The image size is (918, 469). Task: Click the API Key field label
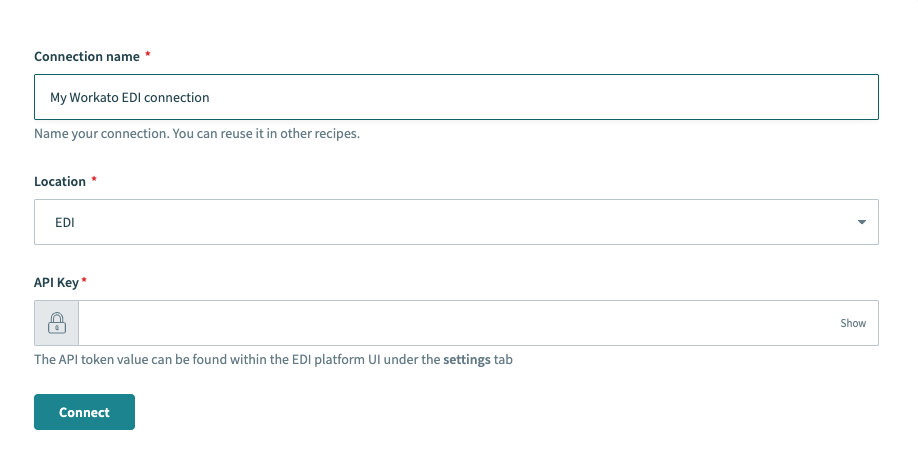coord(56,283)
